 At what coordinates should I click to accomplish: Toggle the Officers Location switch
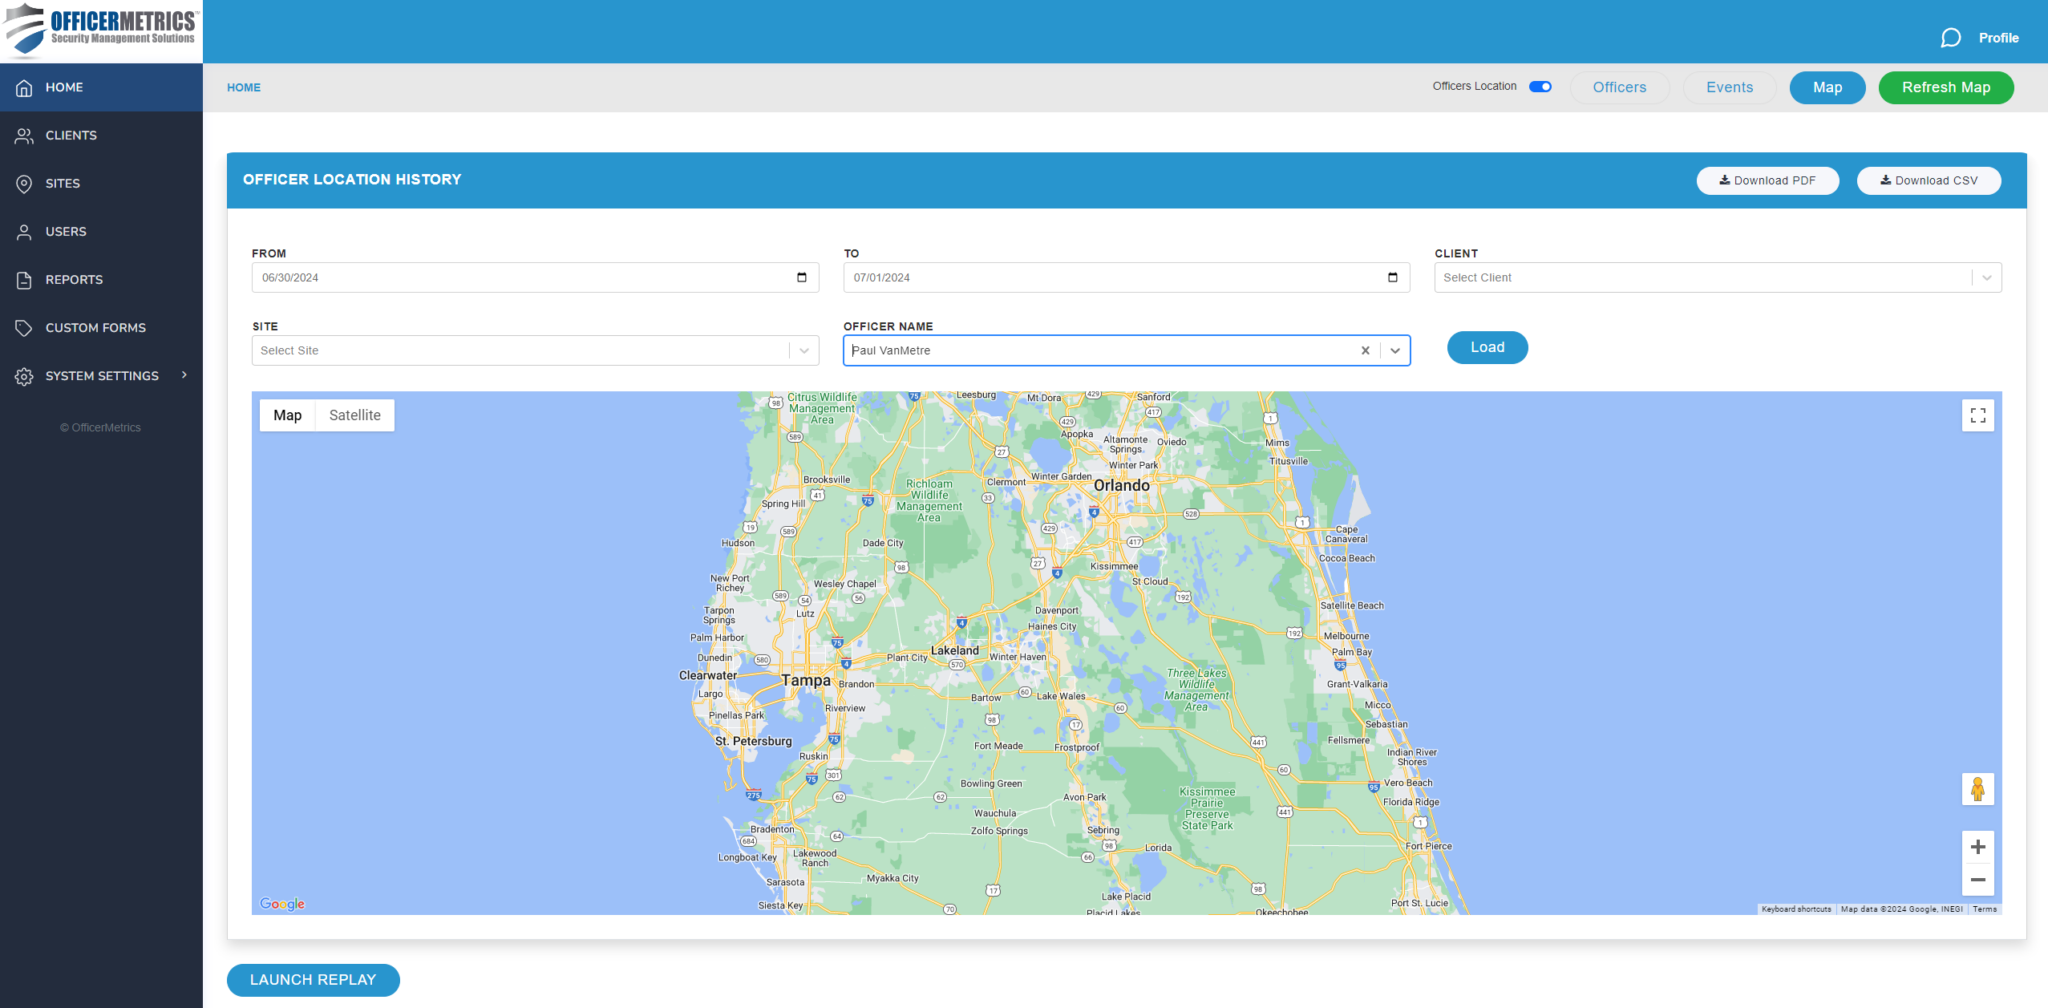point(1540,87)
